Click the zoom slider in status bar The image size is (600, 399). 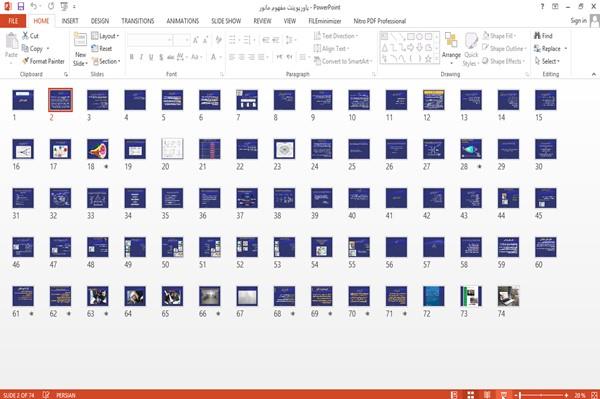541,395
